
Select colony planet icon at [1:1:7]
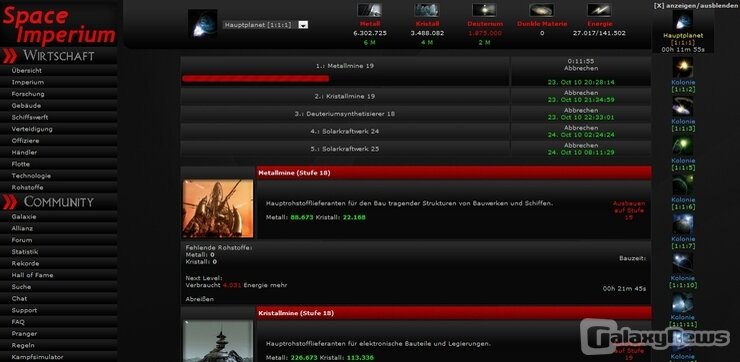[x=682, y=224]
